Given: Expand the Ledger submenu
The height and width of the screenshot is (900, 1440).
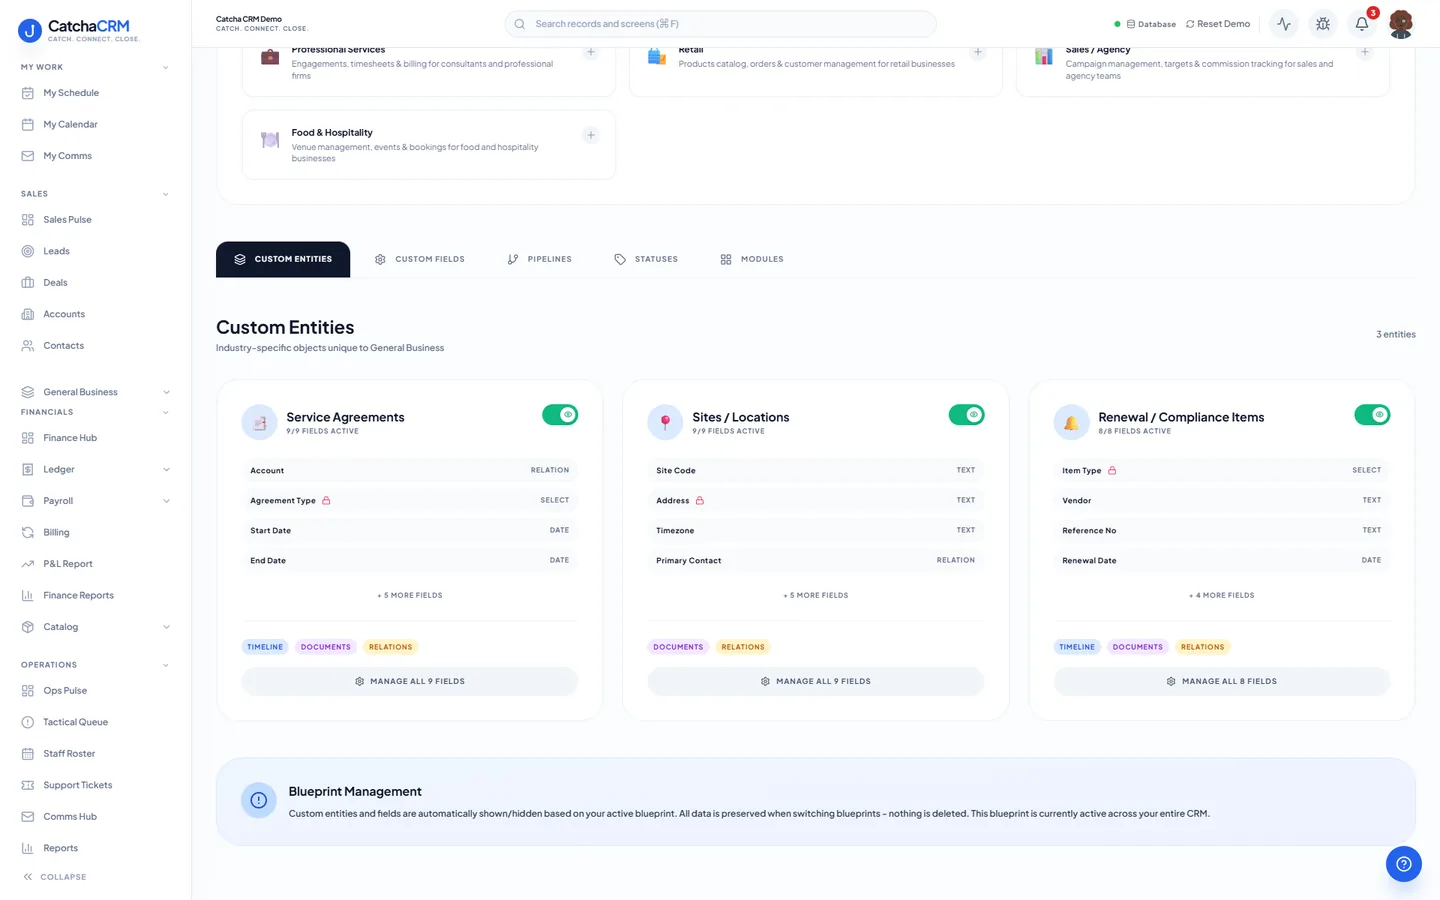Looking at the screenshot, I should pyautogui.click(x=166, y=469).
